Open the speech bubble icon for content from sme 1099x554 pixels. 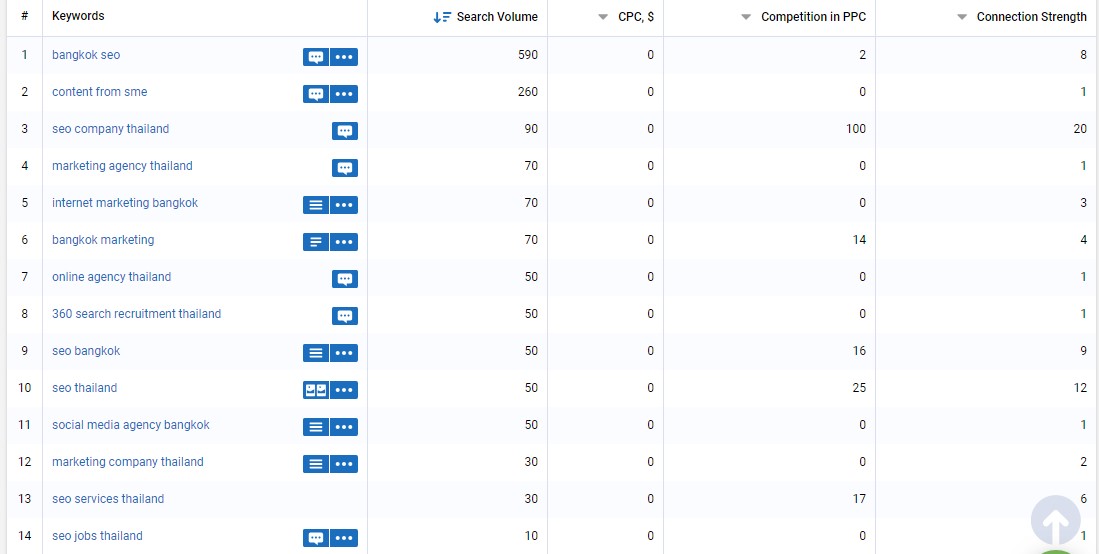(x=315, y=94)
